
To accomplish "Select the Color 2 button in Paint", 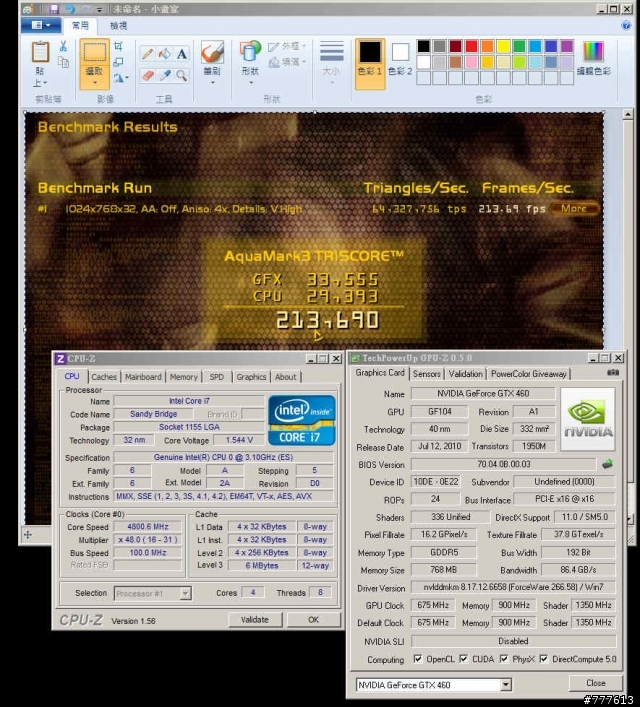I will pyautogui.click(x=400, y=61).
